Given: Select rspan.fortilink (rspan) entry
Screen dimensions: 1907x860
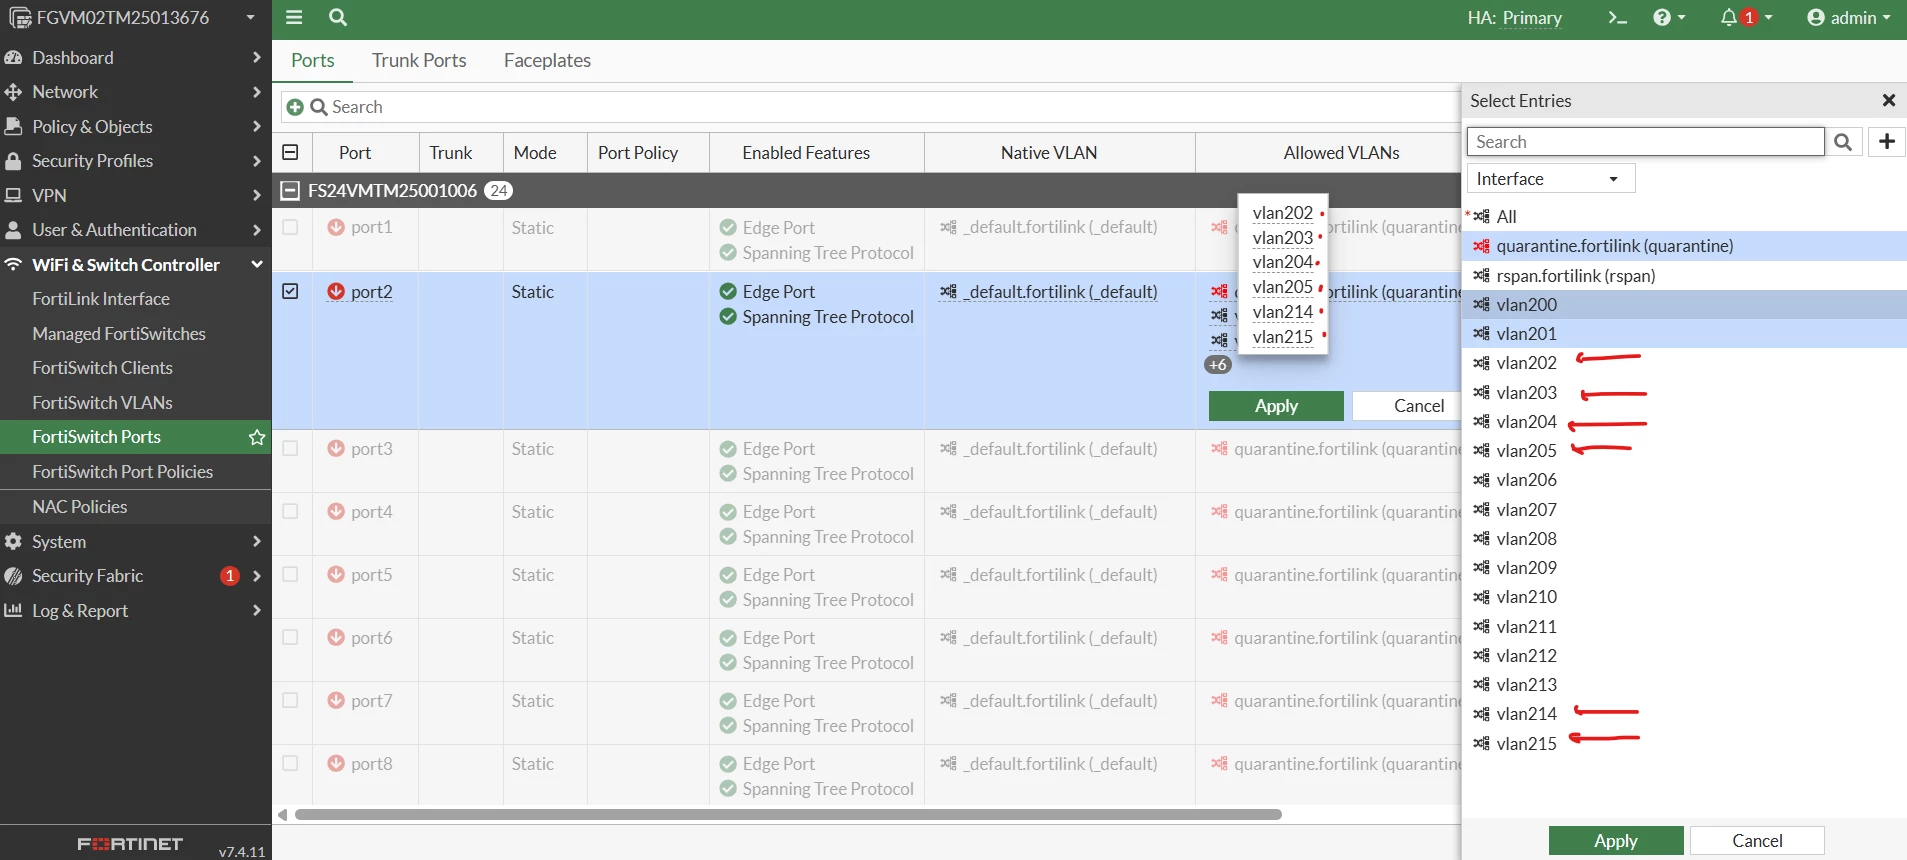Looking at the screenshot, I should click(x=1685, y=276).
